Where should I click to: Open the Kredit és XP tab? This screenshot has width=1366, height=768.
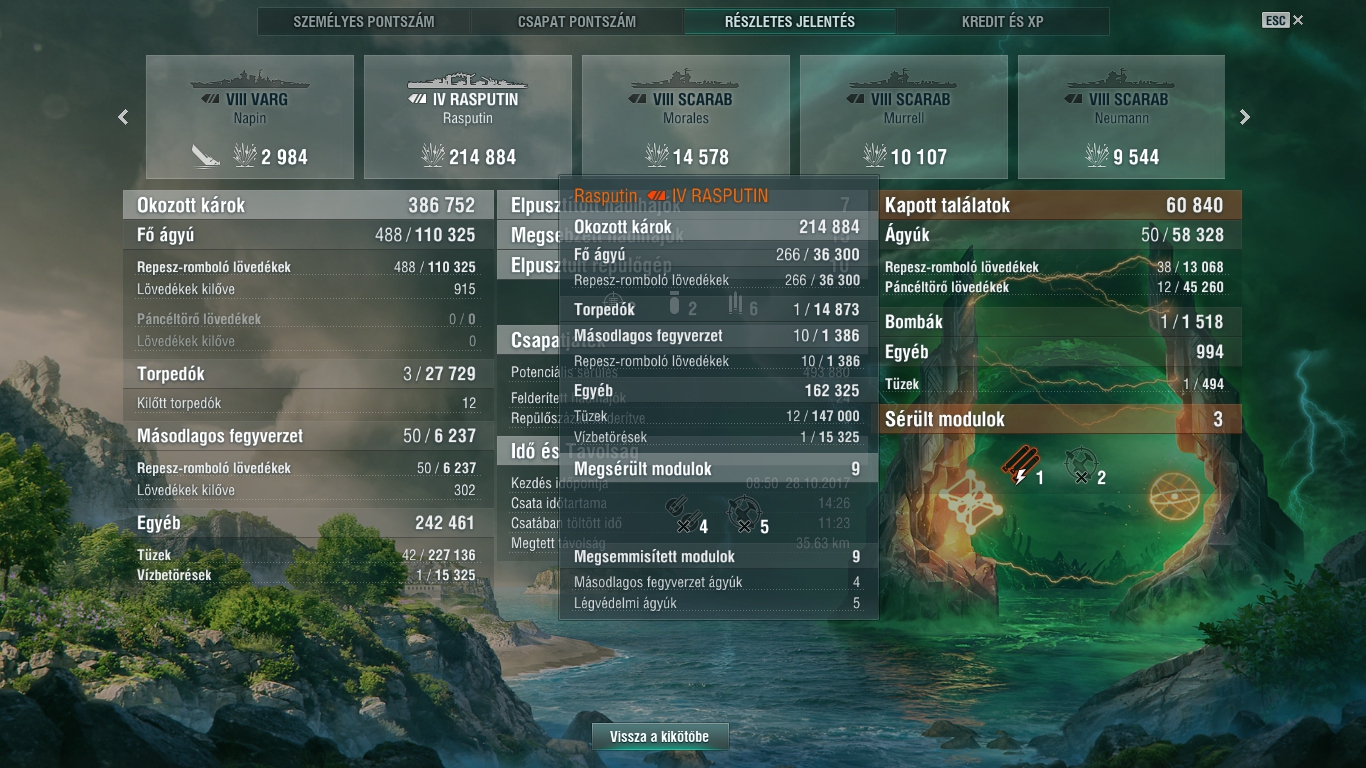1003,21
